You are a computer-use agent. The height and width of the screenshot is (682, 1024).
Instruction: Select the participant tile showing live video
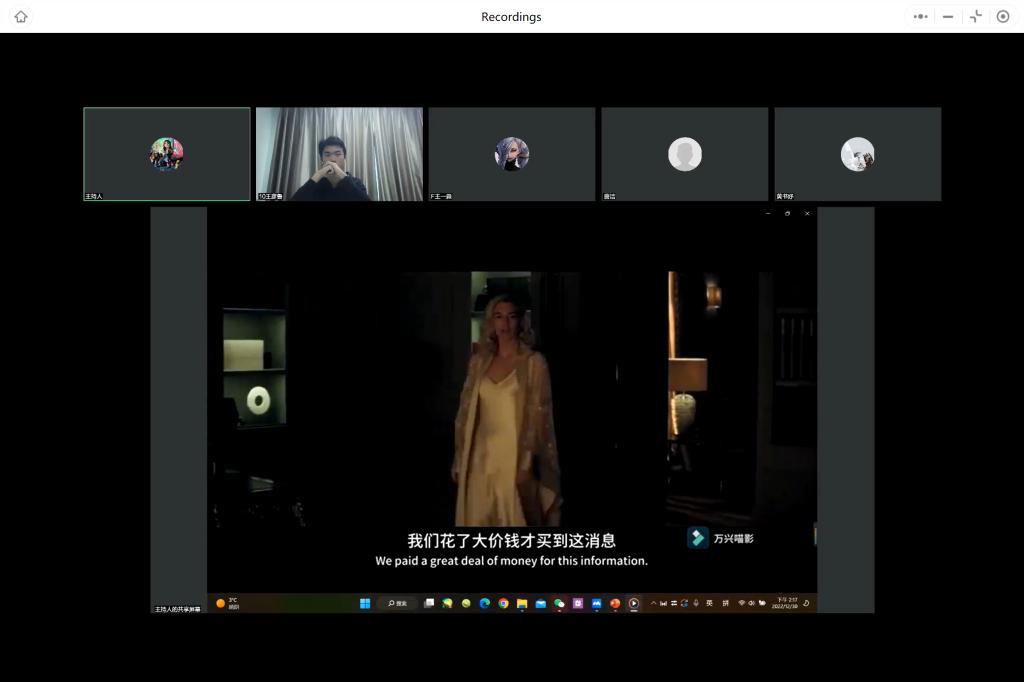[x=339, y=154]
